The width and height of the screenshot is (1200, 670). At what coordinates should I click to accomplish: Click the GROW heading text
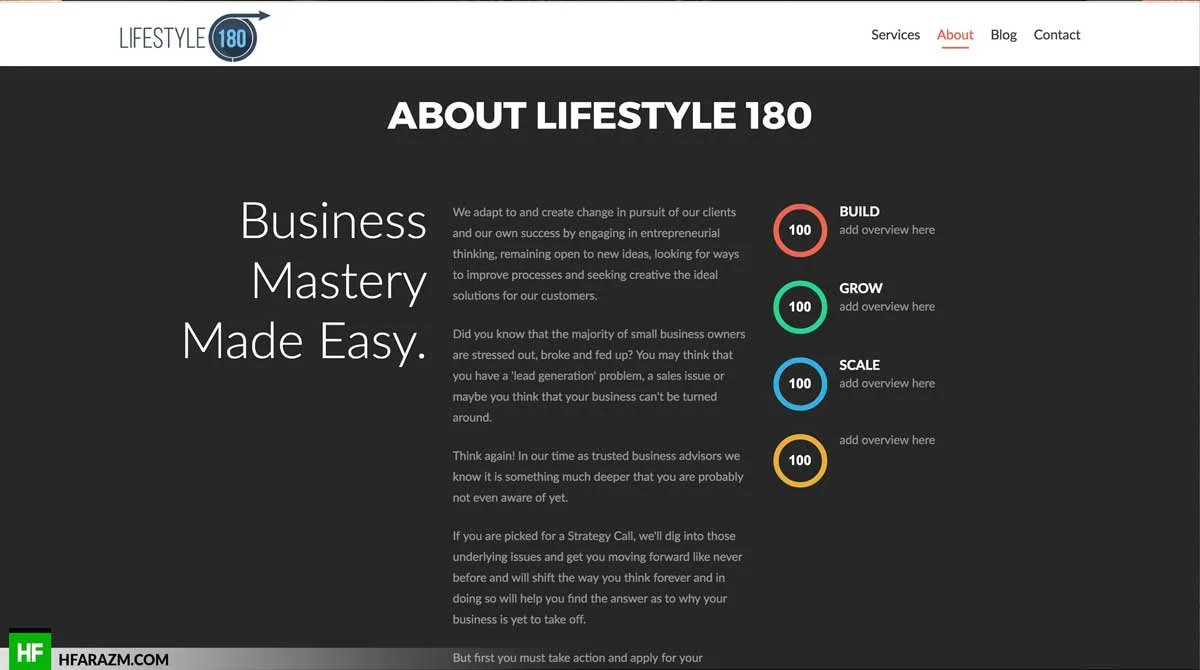click(860, 288)
